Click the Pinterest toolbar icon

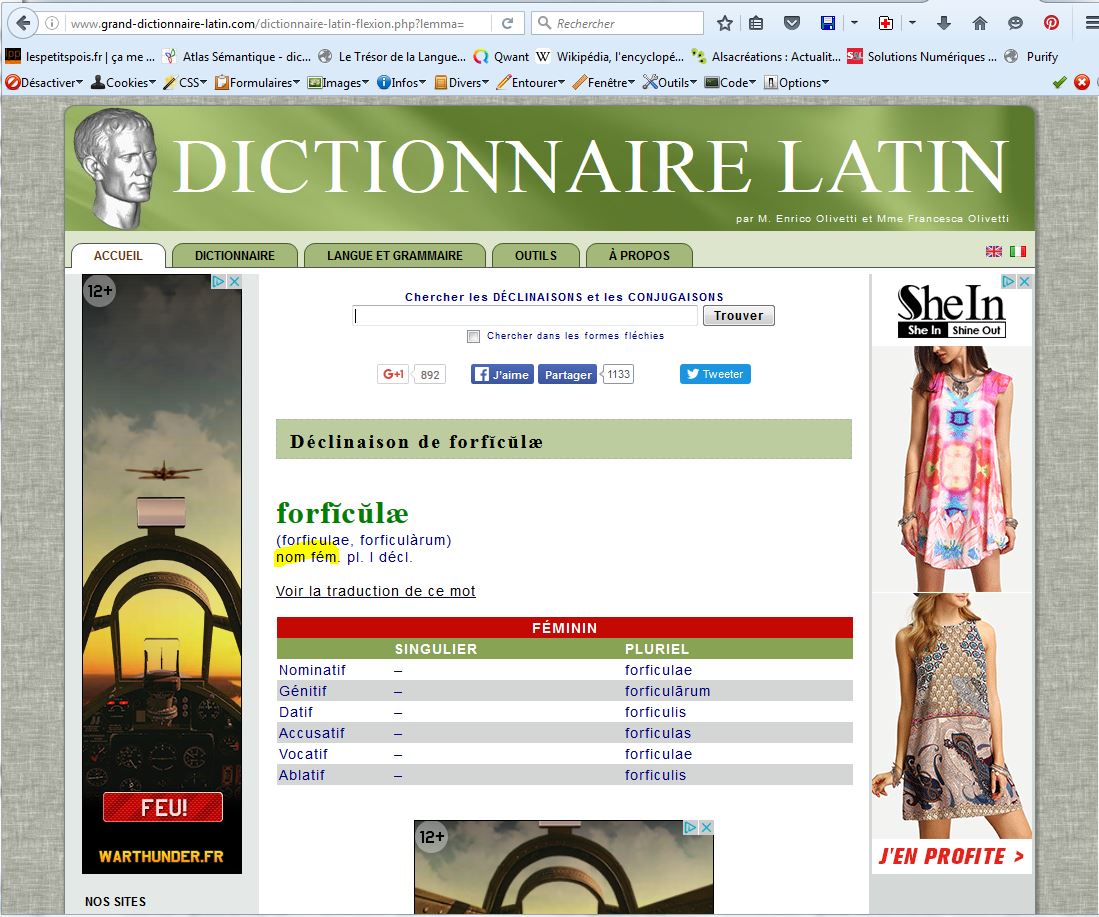(1051, 23)
